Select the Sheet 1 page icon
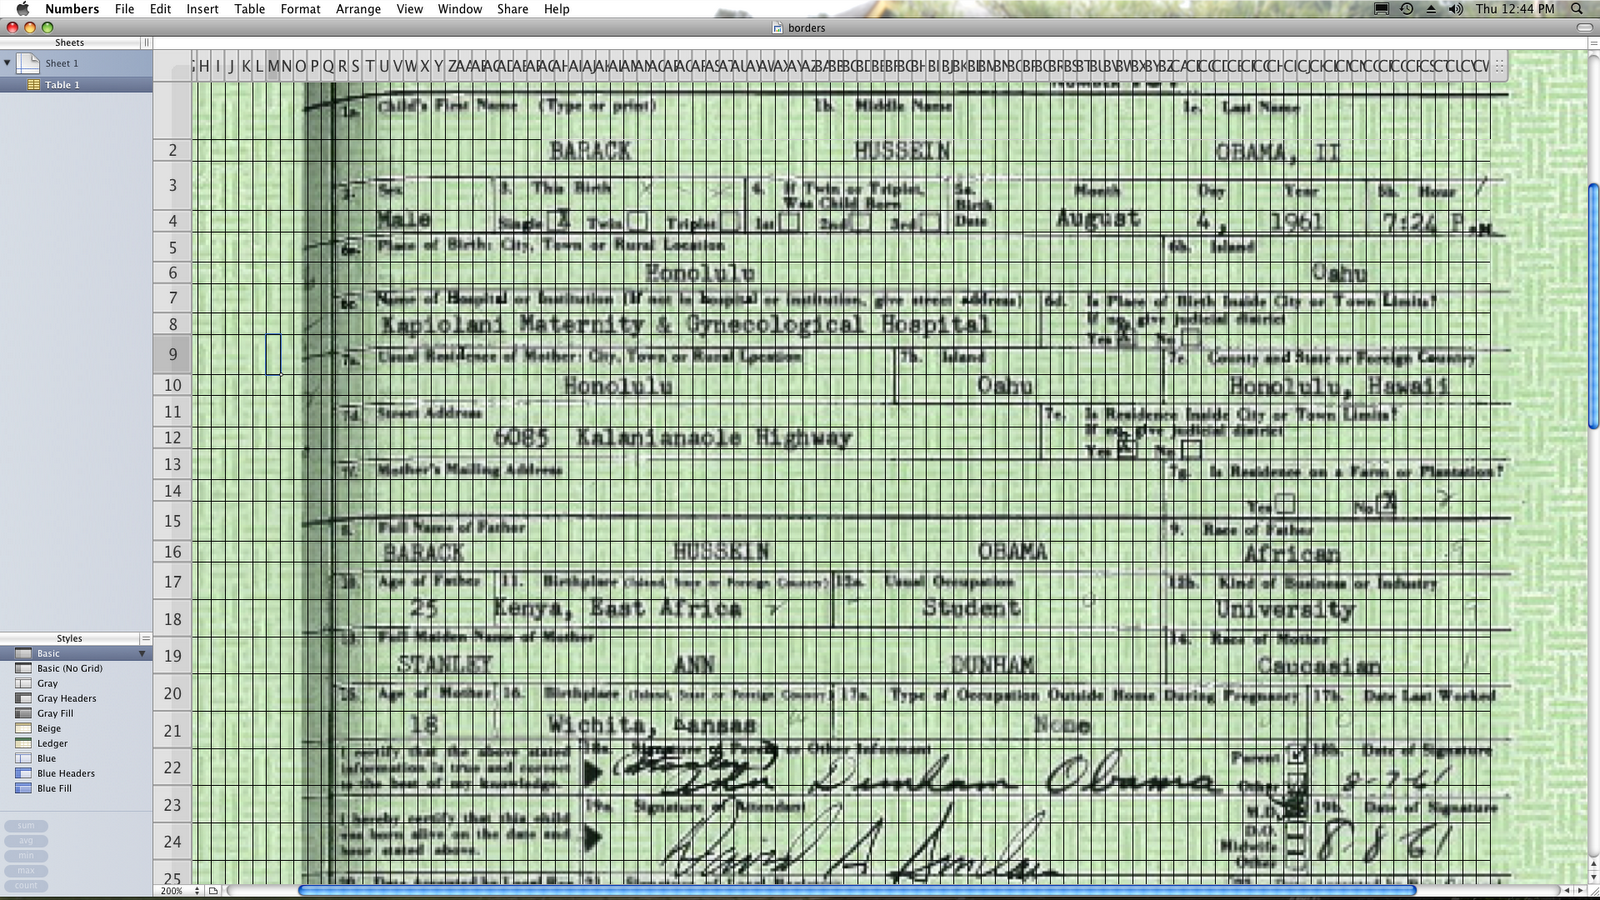This screenshot has width=1600, height=900. pos(28,63)
